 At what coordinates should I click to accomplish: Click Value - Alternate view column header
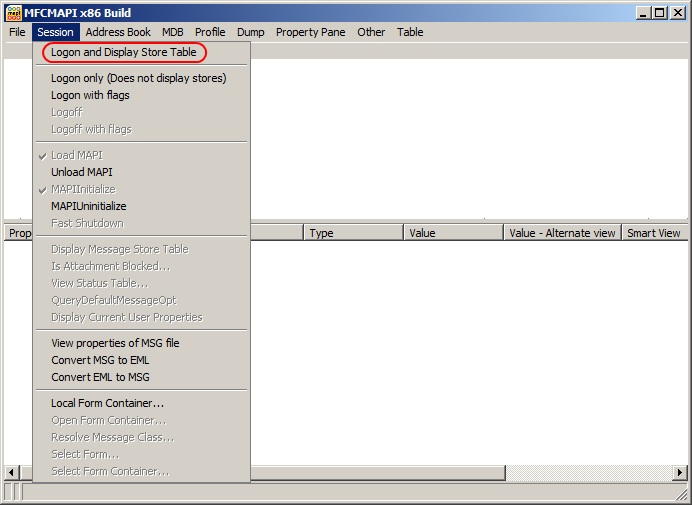(x=563, y=233)
